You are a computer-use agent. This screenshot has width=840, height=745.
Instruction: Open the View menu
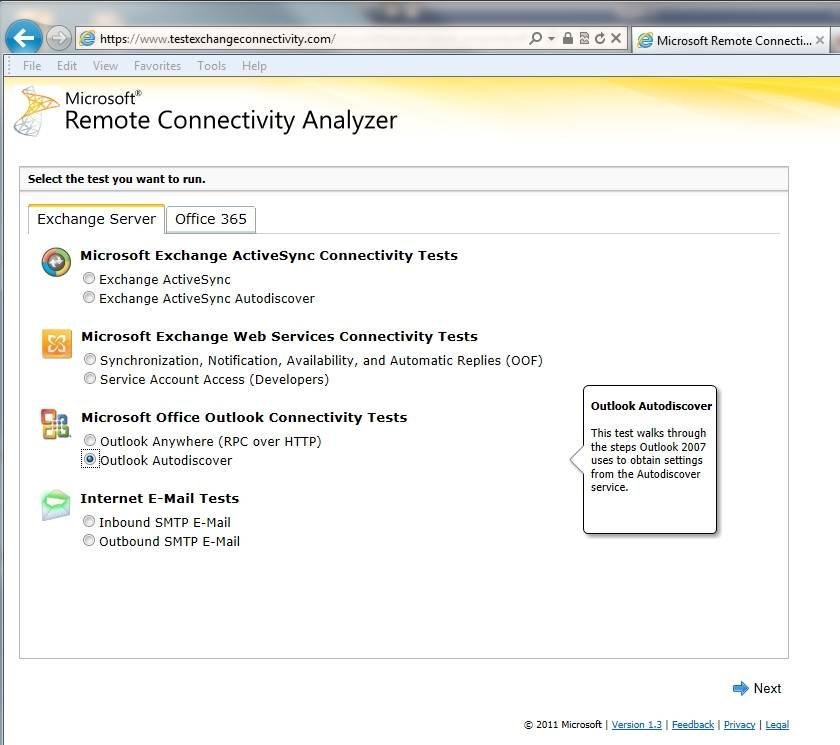105,66
